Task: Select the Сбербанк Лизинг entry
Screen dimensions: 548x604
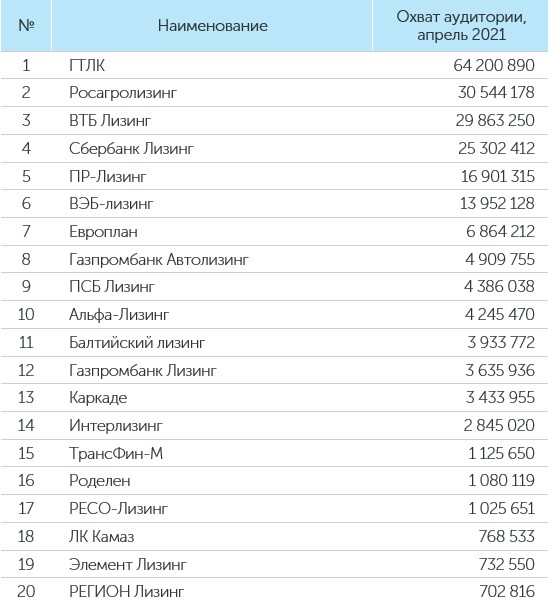Action: point(131,149)
